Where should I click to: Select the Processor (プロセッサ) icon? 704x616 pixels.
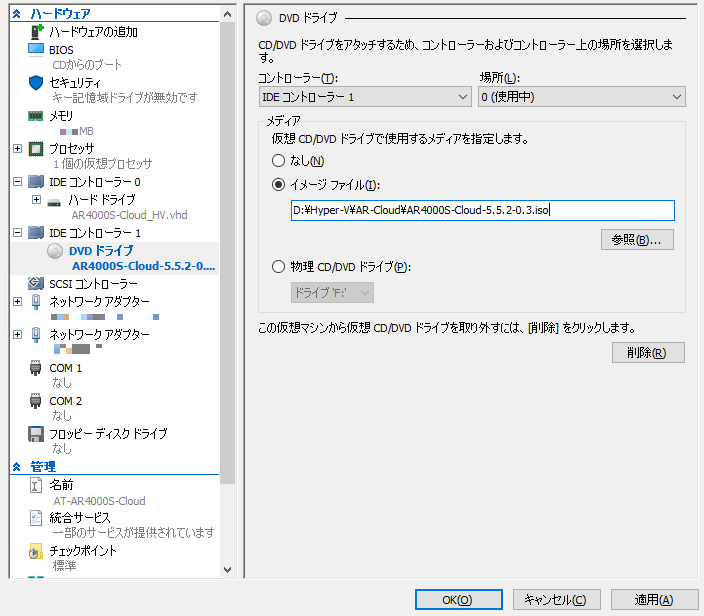(x=36, y=149)
